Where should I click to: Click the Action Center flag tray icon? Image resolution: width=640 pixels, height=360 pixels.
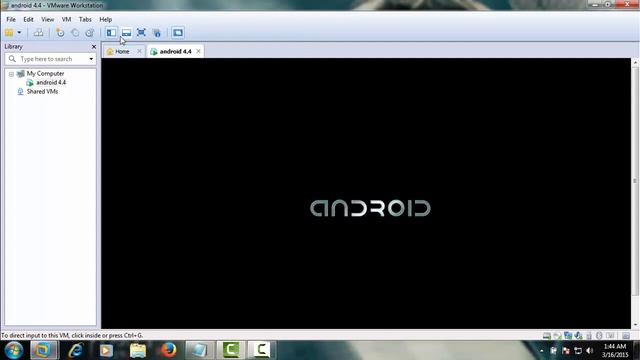(x=566, y=351)
